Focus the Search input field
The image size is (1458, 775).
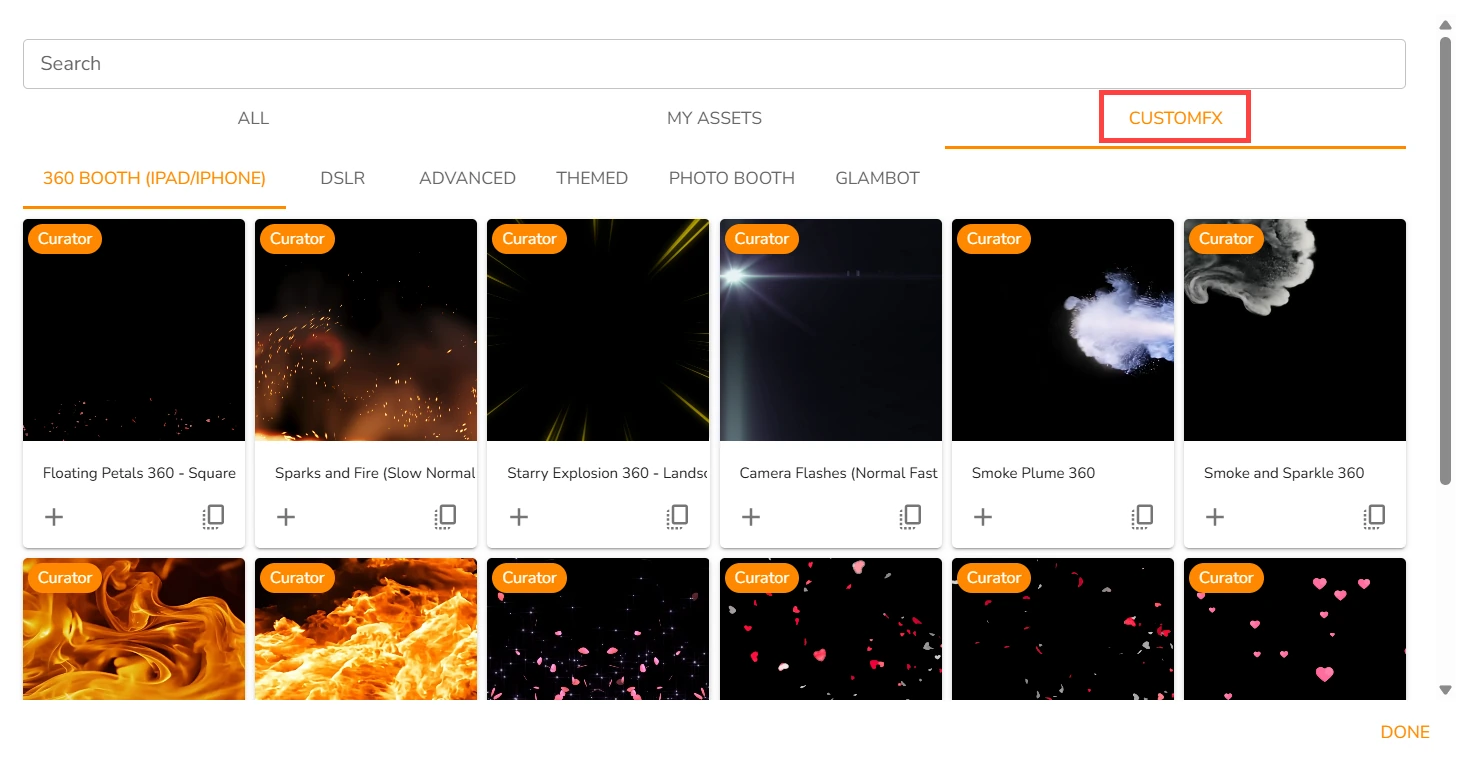point(714,64)
